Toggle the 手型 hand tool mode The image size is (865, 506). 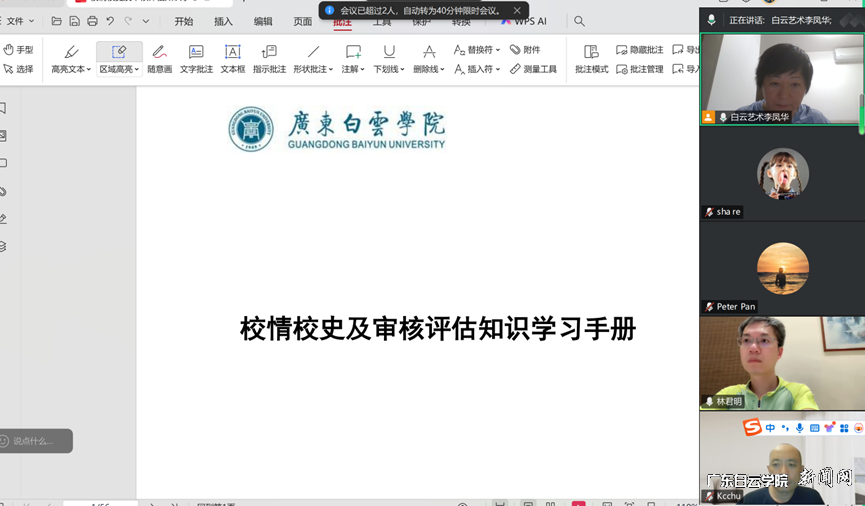[18, 49]
